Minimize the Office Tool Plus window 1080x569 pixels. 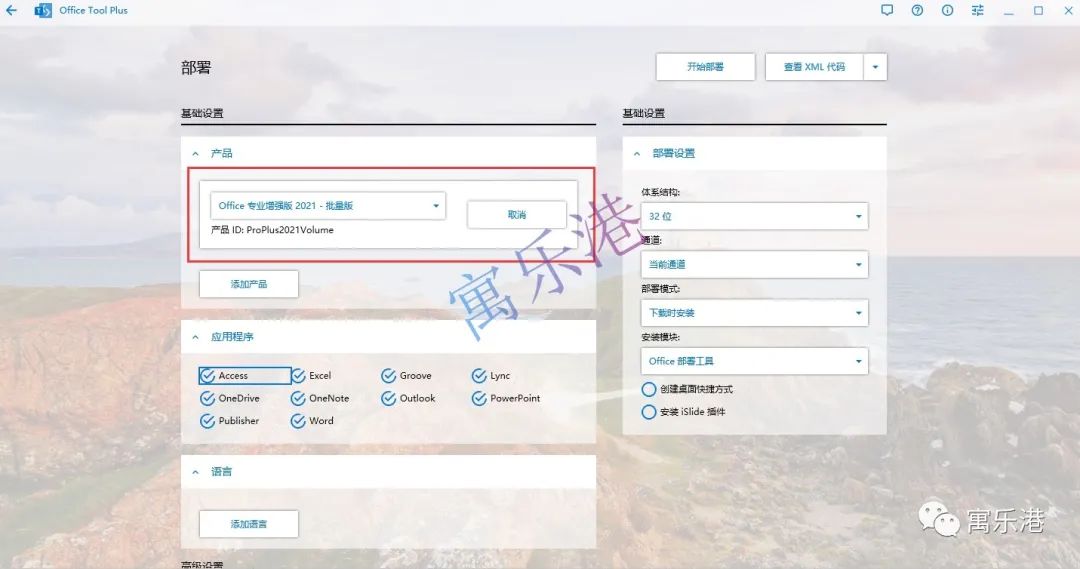point(1008,11)
